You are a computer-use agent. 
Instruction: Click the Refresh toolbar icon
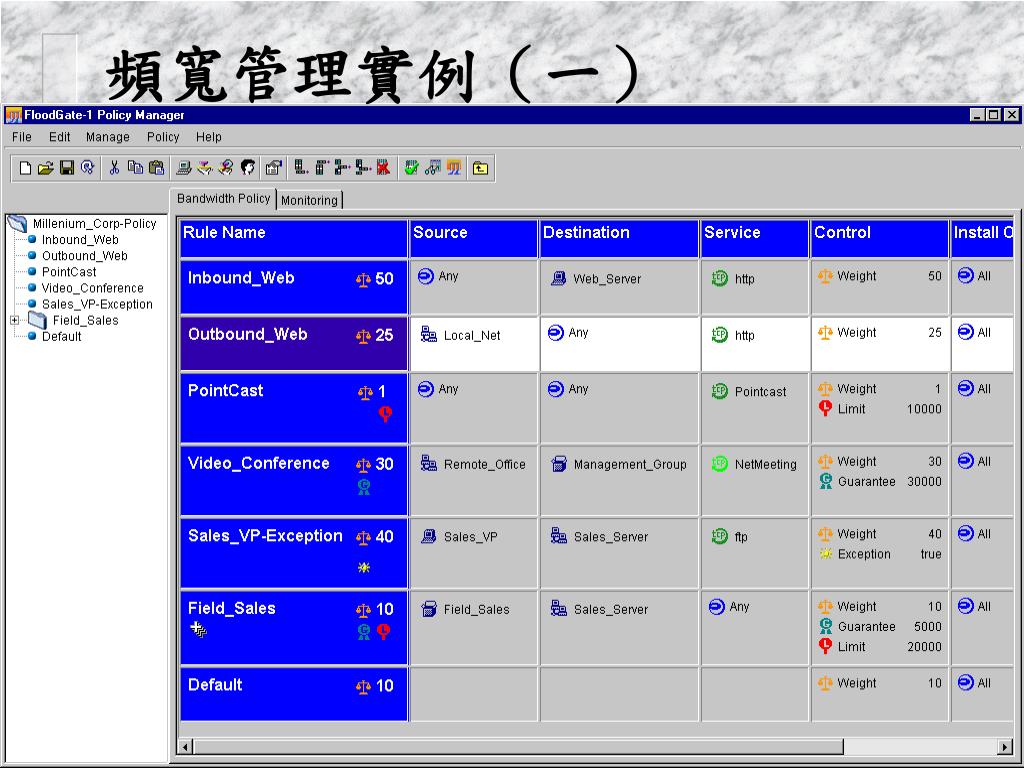click(x=88, y=168)
